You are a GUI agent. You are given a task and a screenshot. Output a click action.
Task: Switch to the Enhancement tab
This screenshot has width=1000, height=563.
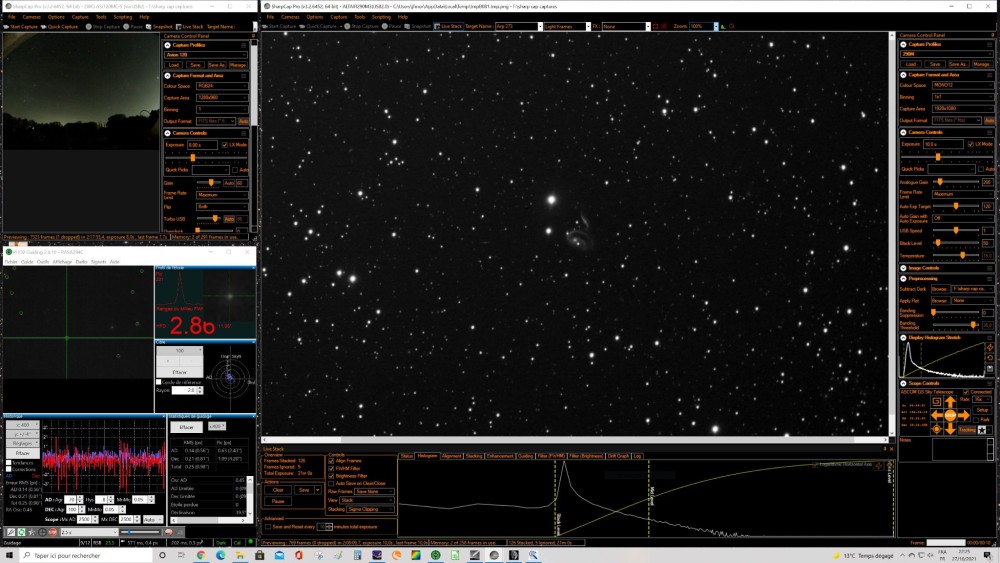pyautogui.click(x=500, y=456)
